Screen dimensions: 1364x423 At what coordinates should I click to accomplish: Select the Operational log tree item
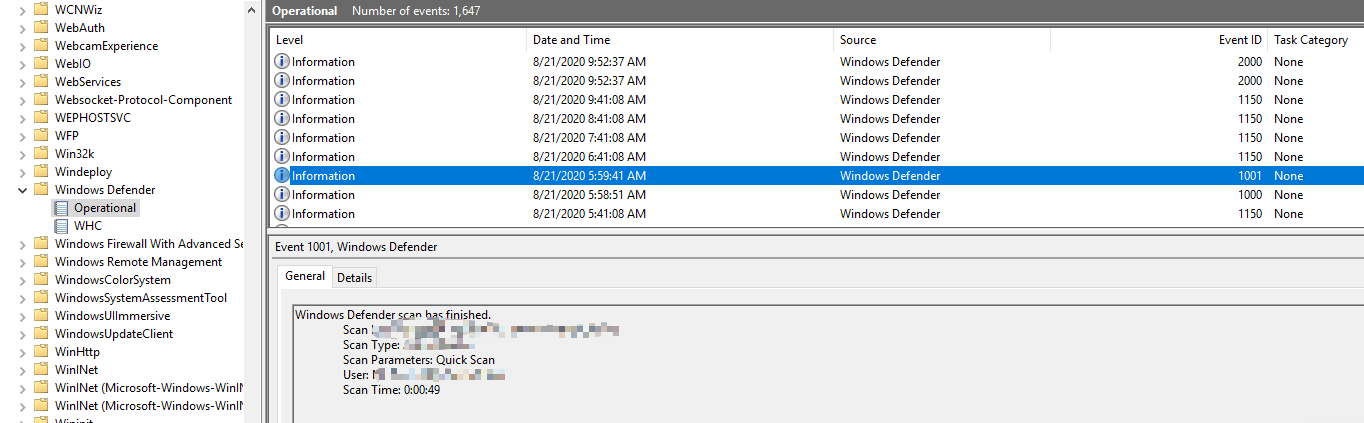click(105, 208)
